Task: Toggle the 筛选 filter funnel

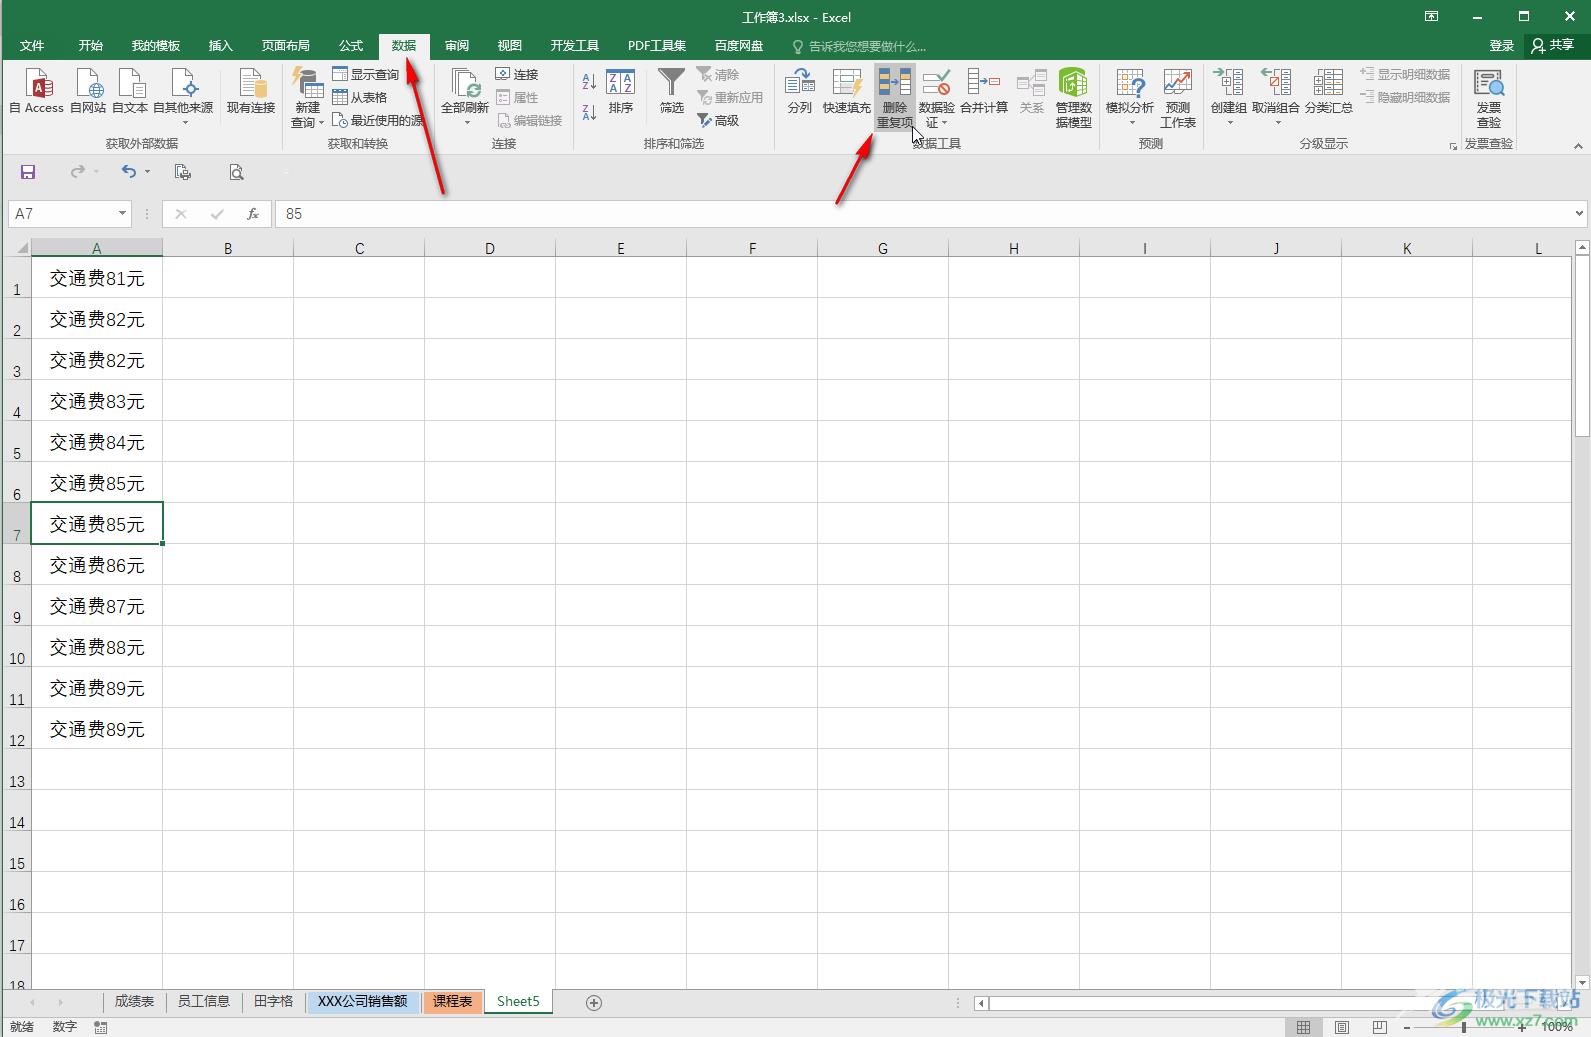Action: point(671,91)
